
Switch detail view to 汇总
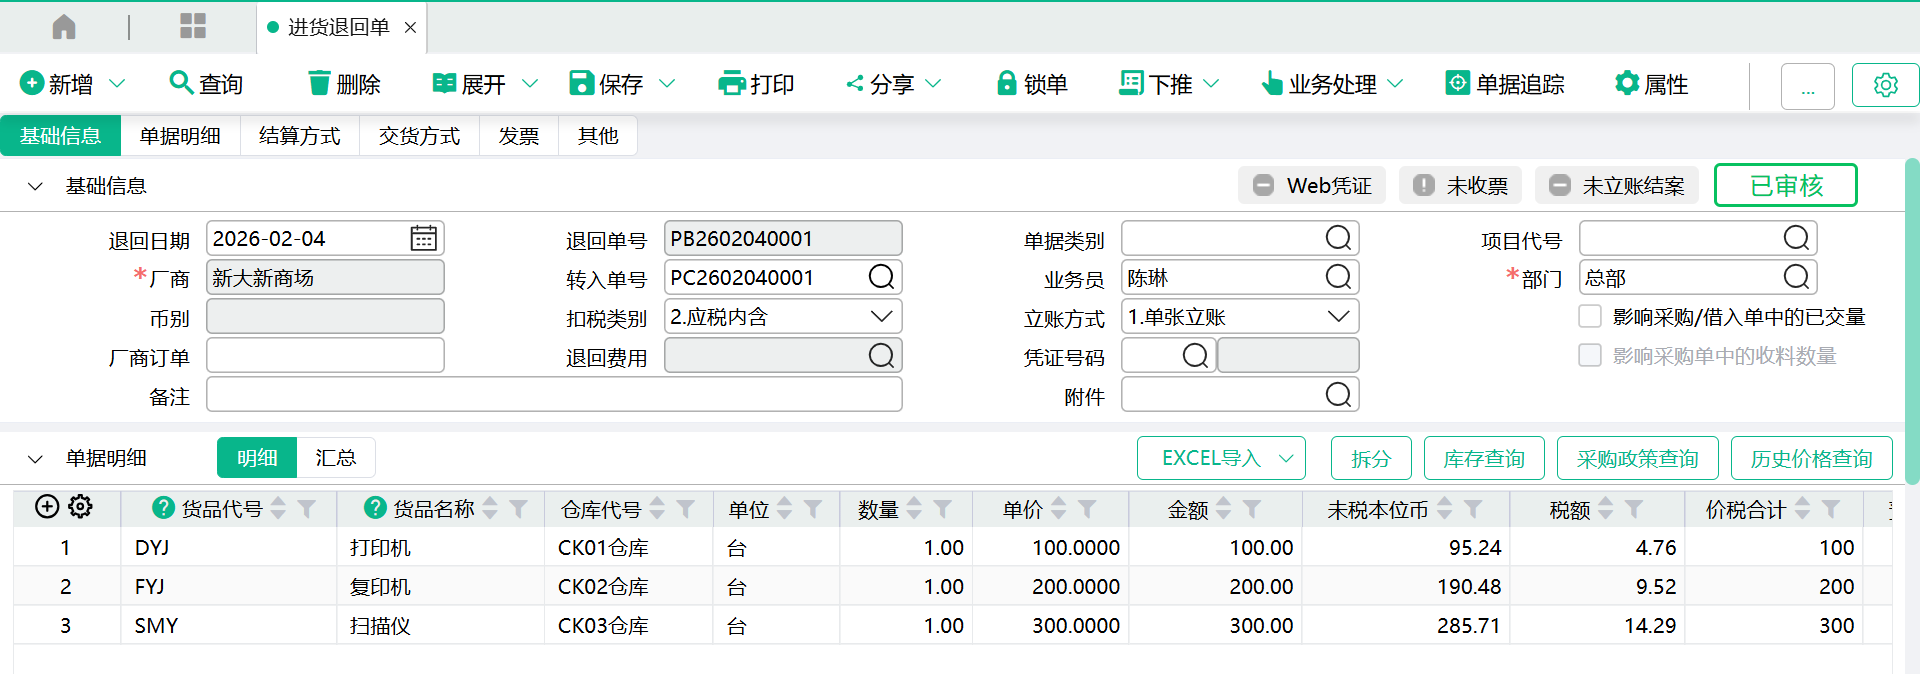(x=335, y=458)
